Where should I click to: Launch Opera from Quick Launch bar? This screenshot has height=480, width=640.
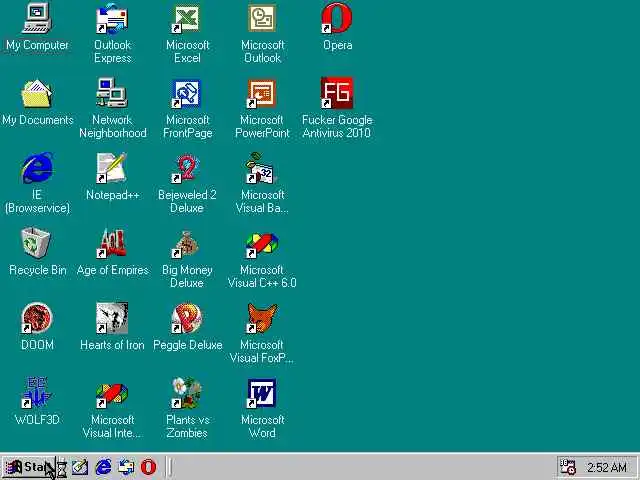point(148,467)
